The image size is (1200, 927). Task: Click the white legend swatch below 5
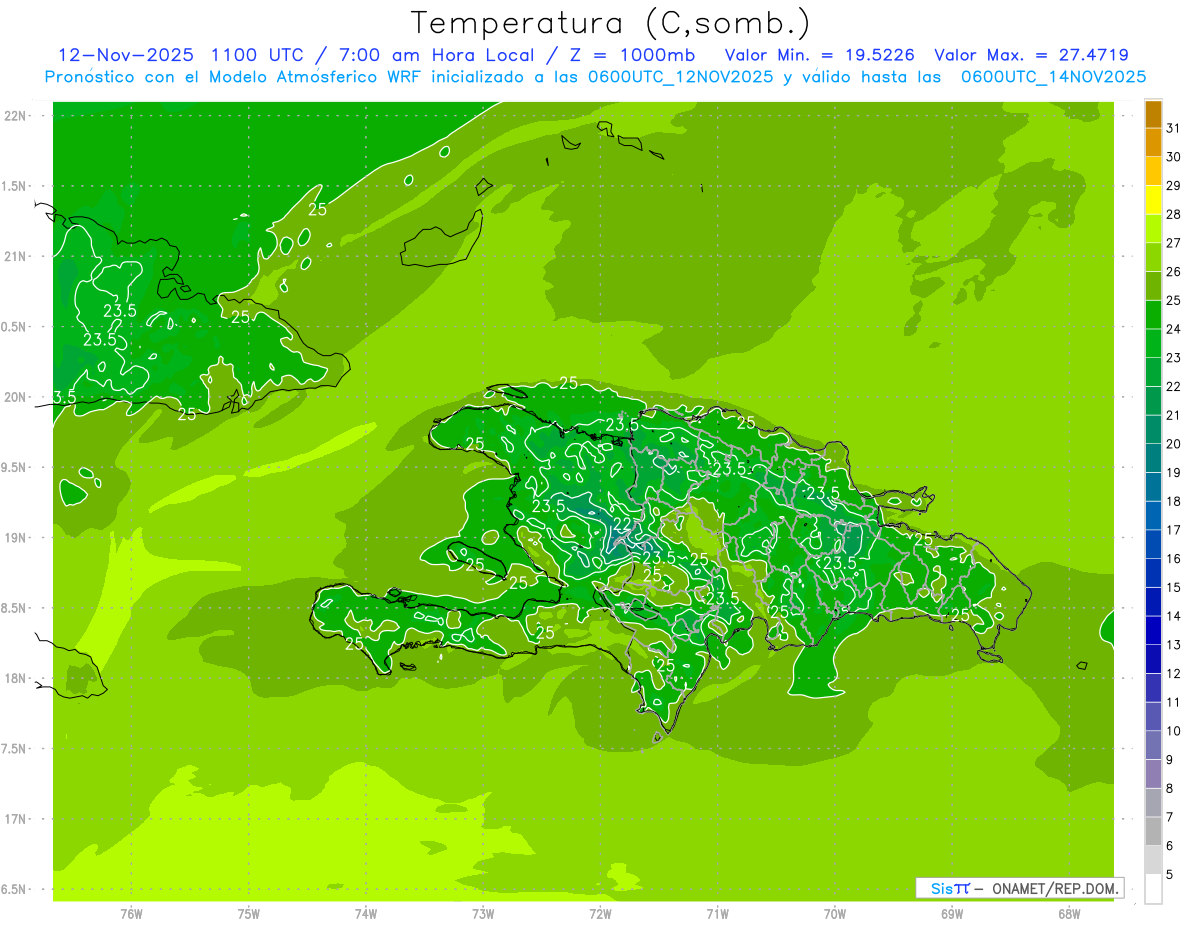1153,889
